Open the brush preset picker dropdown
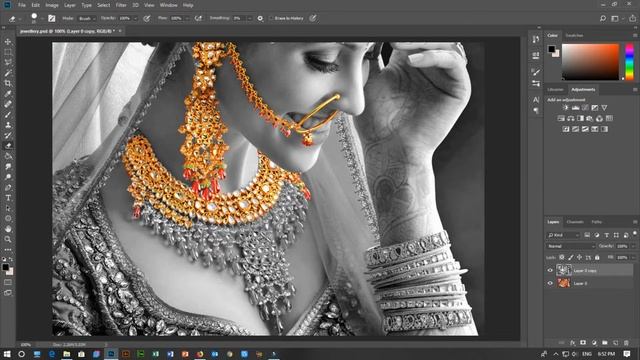640x360 pixels. [42, 18]
